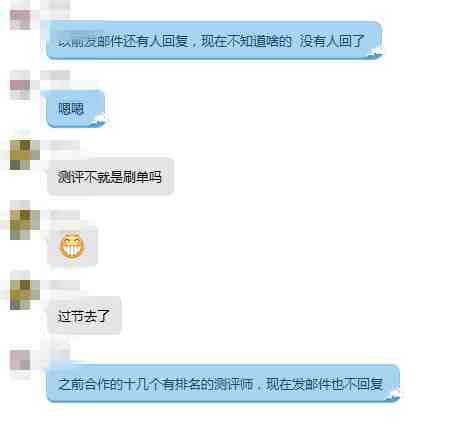This screenshot has height=430, width=455.
Task: Open the olive avatar beside '测评不就是刷单吗'
Action: 25,155
